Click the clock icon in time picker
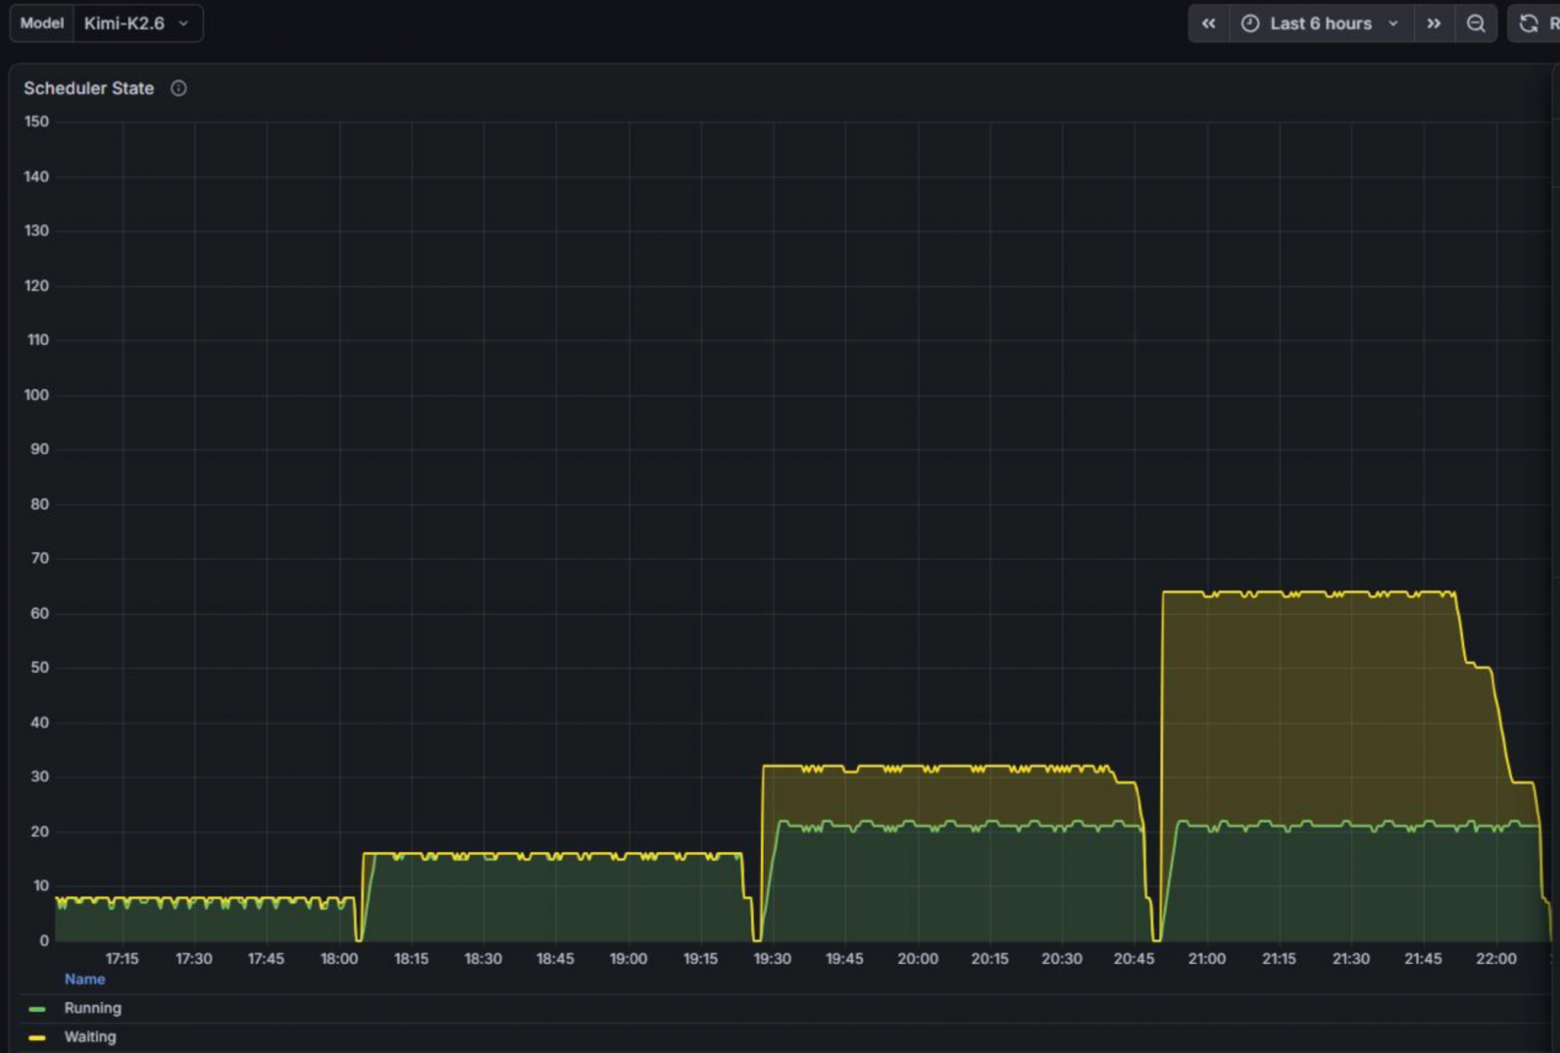This screenshot has width=1560, height=1053. pos(1250,24)
